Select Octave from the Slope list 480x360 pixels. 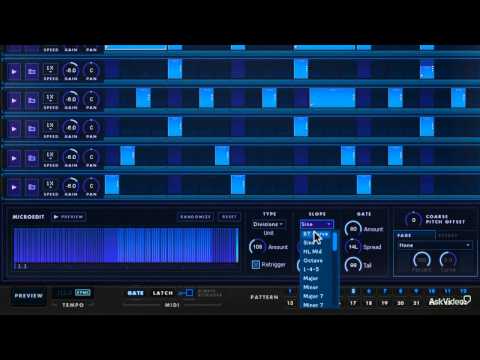point(313,261)
